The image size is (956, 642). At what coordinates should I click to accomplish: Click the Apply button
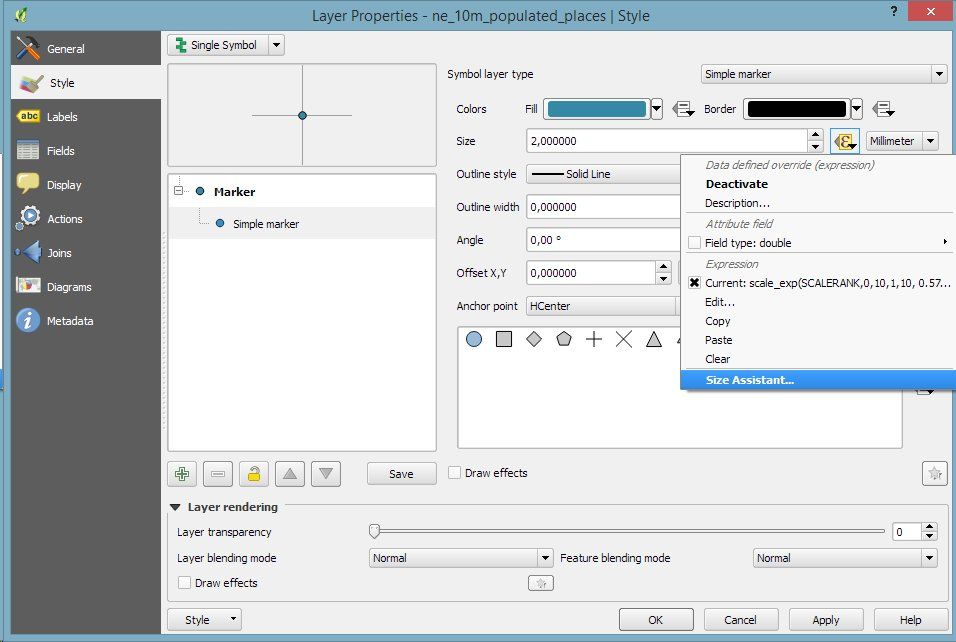825,620
